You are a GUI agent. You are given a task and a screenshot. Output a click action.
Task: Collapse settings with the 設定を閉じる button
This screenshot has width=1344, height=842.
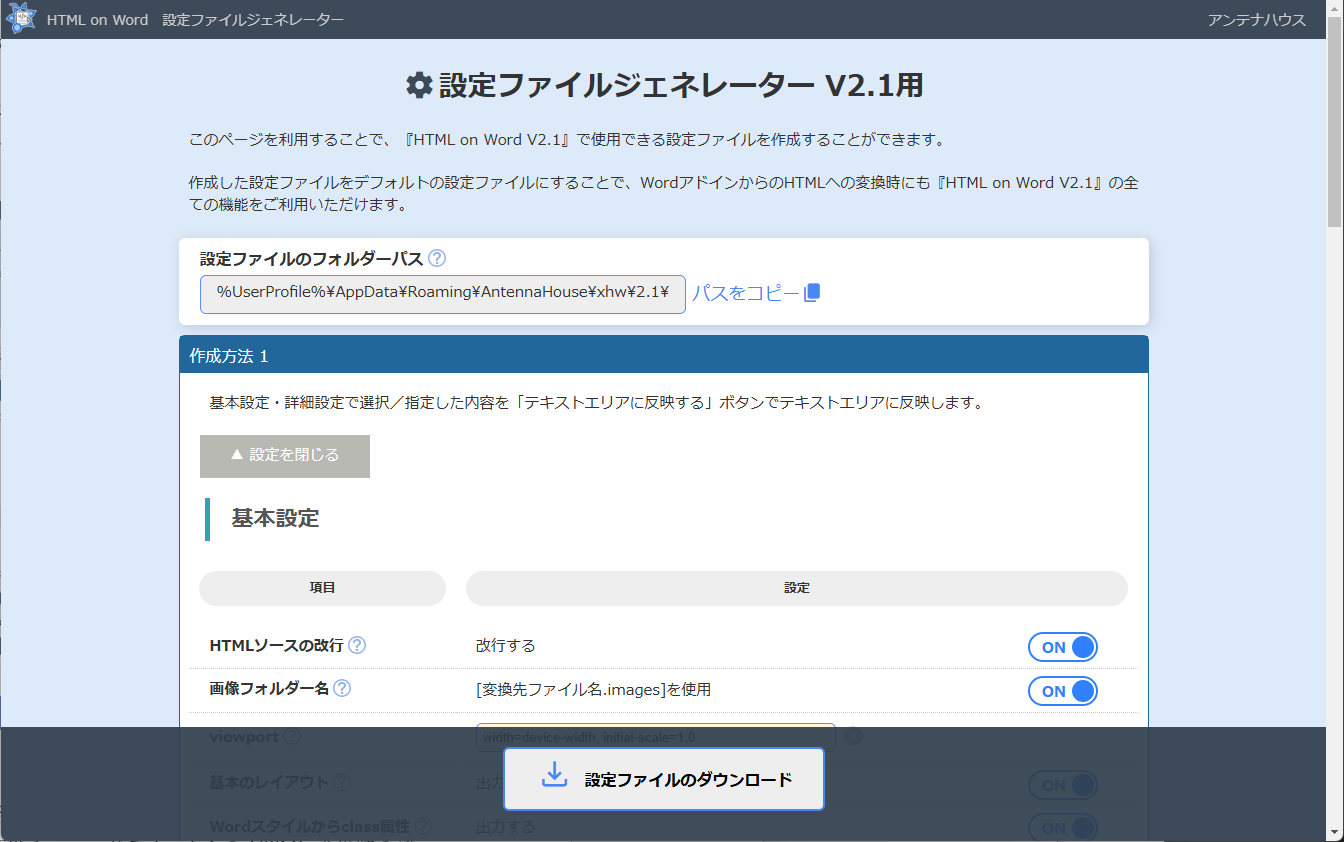point(284,456)
